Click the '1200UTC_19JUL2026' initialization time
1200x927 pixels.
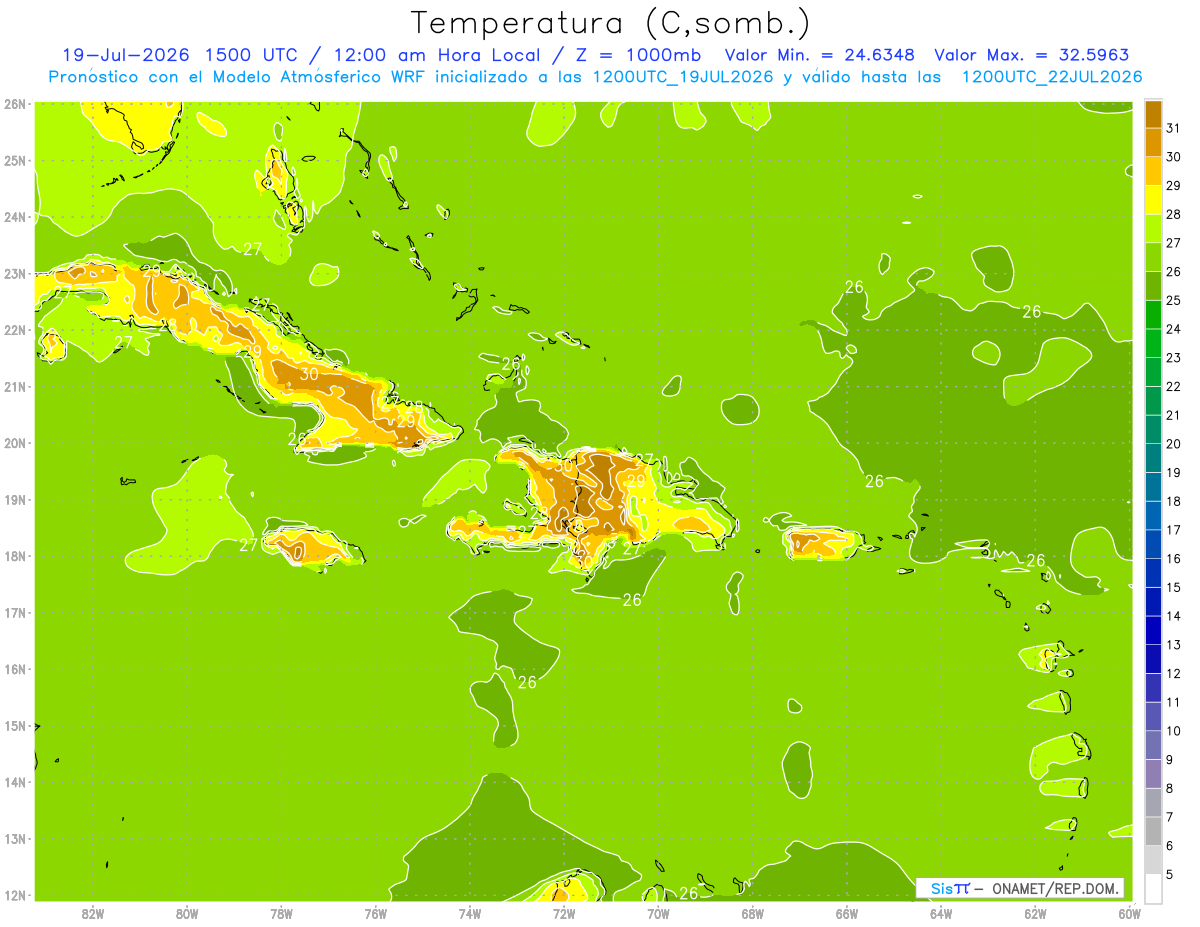point(683,77)
